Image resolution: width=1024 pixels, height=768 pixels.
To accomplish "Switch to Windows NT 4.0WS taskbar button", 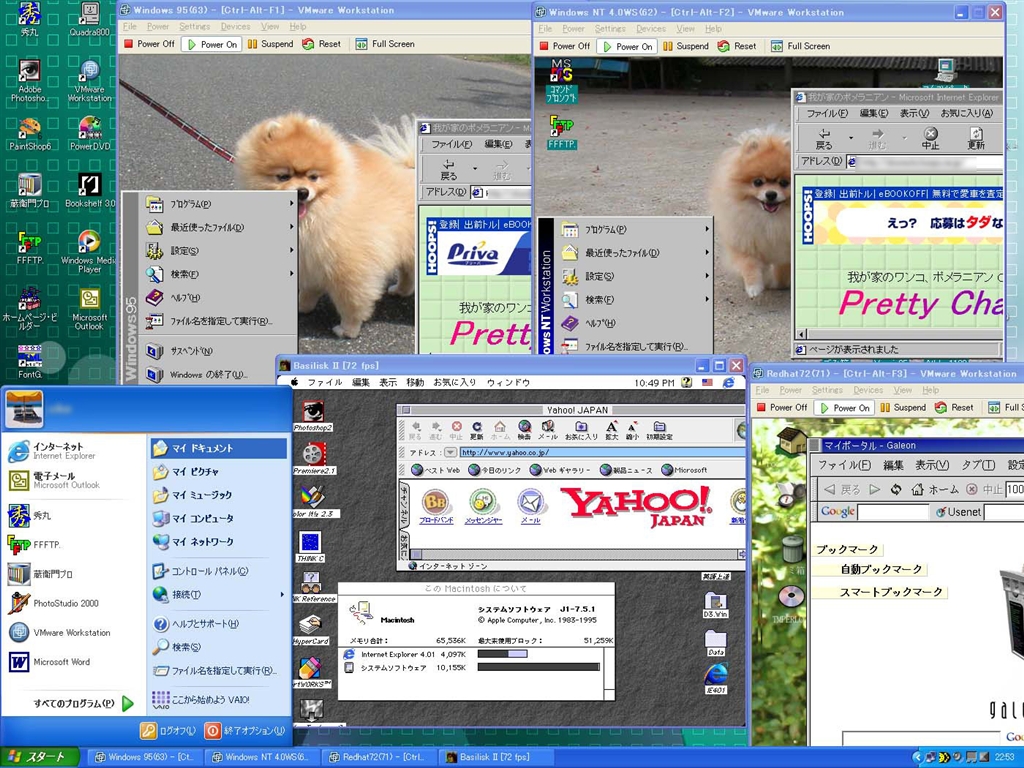I will (x=264, y=757).
